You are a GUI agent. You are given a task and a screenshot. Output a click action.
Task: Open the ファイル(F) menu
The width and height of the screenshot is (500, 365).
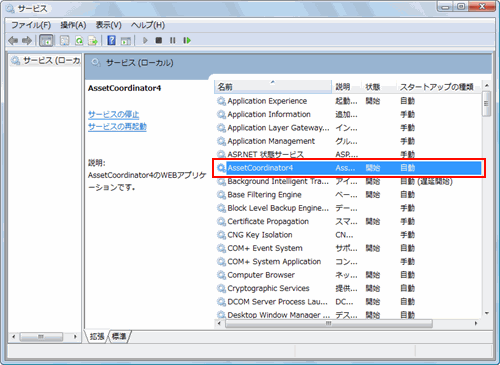(31, 25)
